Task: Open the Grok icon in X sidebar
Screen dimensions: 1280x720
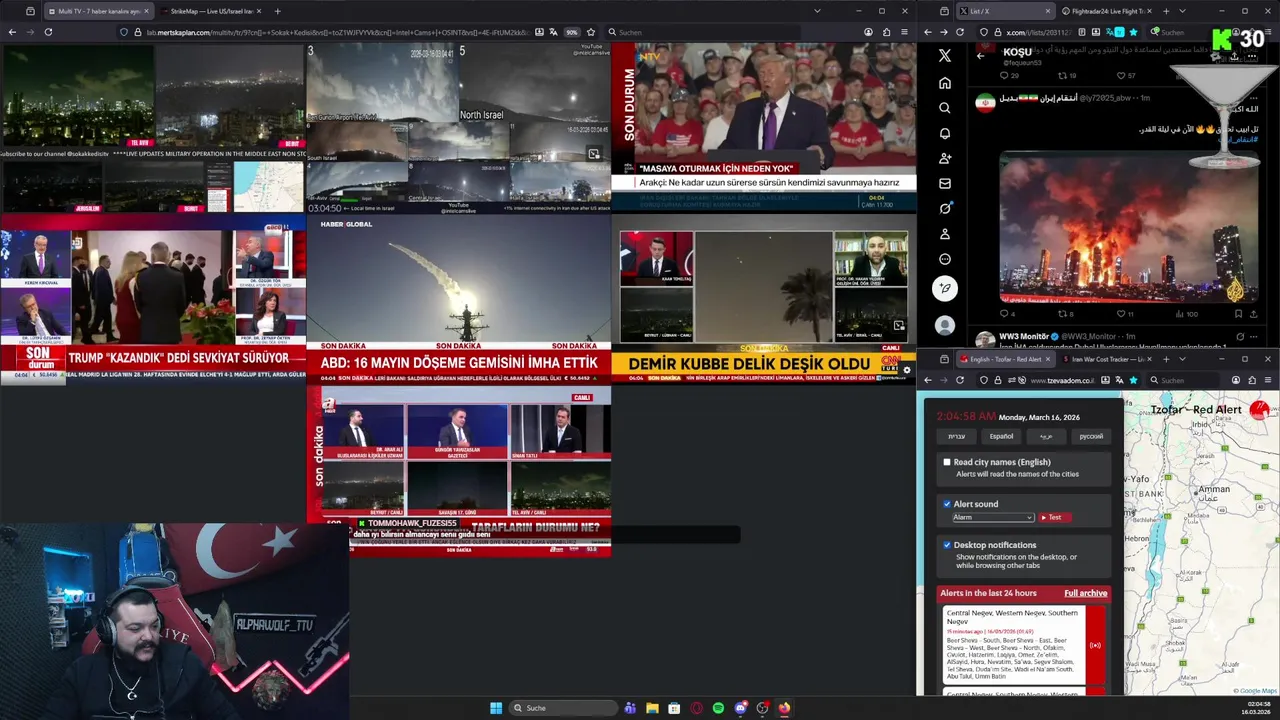Action: [945, 208]
